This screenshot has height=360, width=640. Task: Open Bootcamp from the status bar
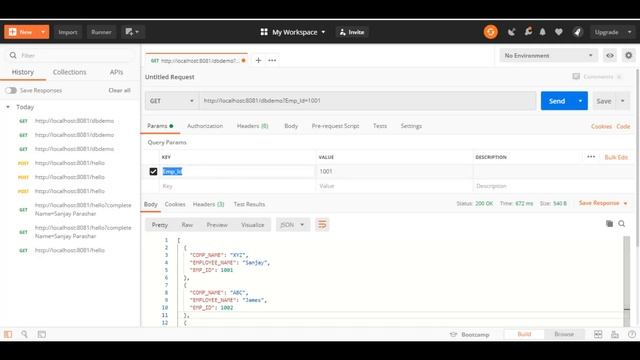470,334
